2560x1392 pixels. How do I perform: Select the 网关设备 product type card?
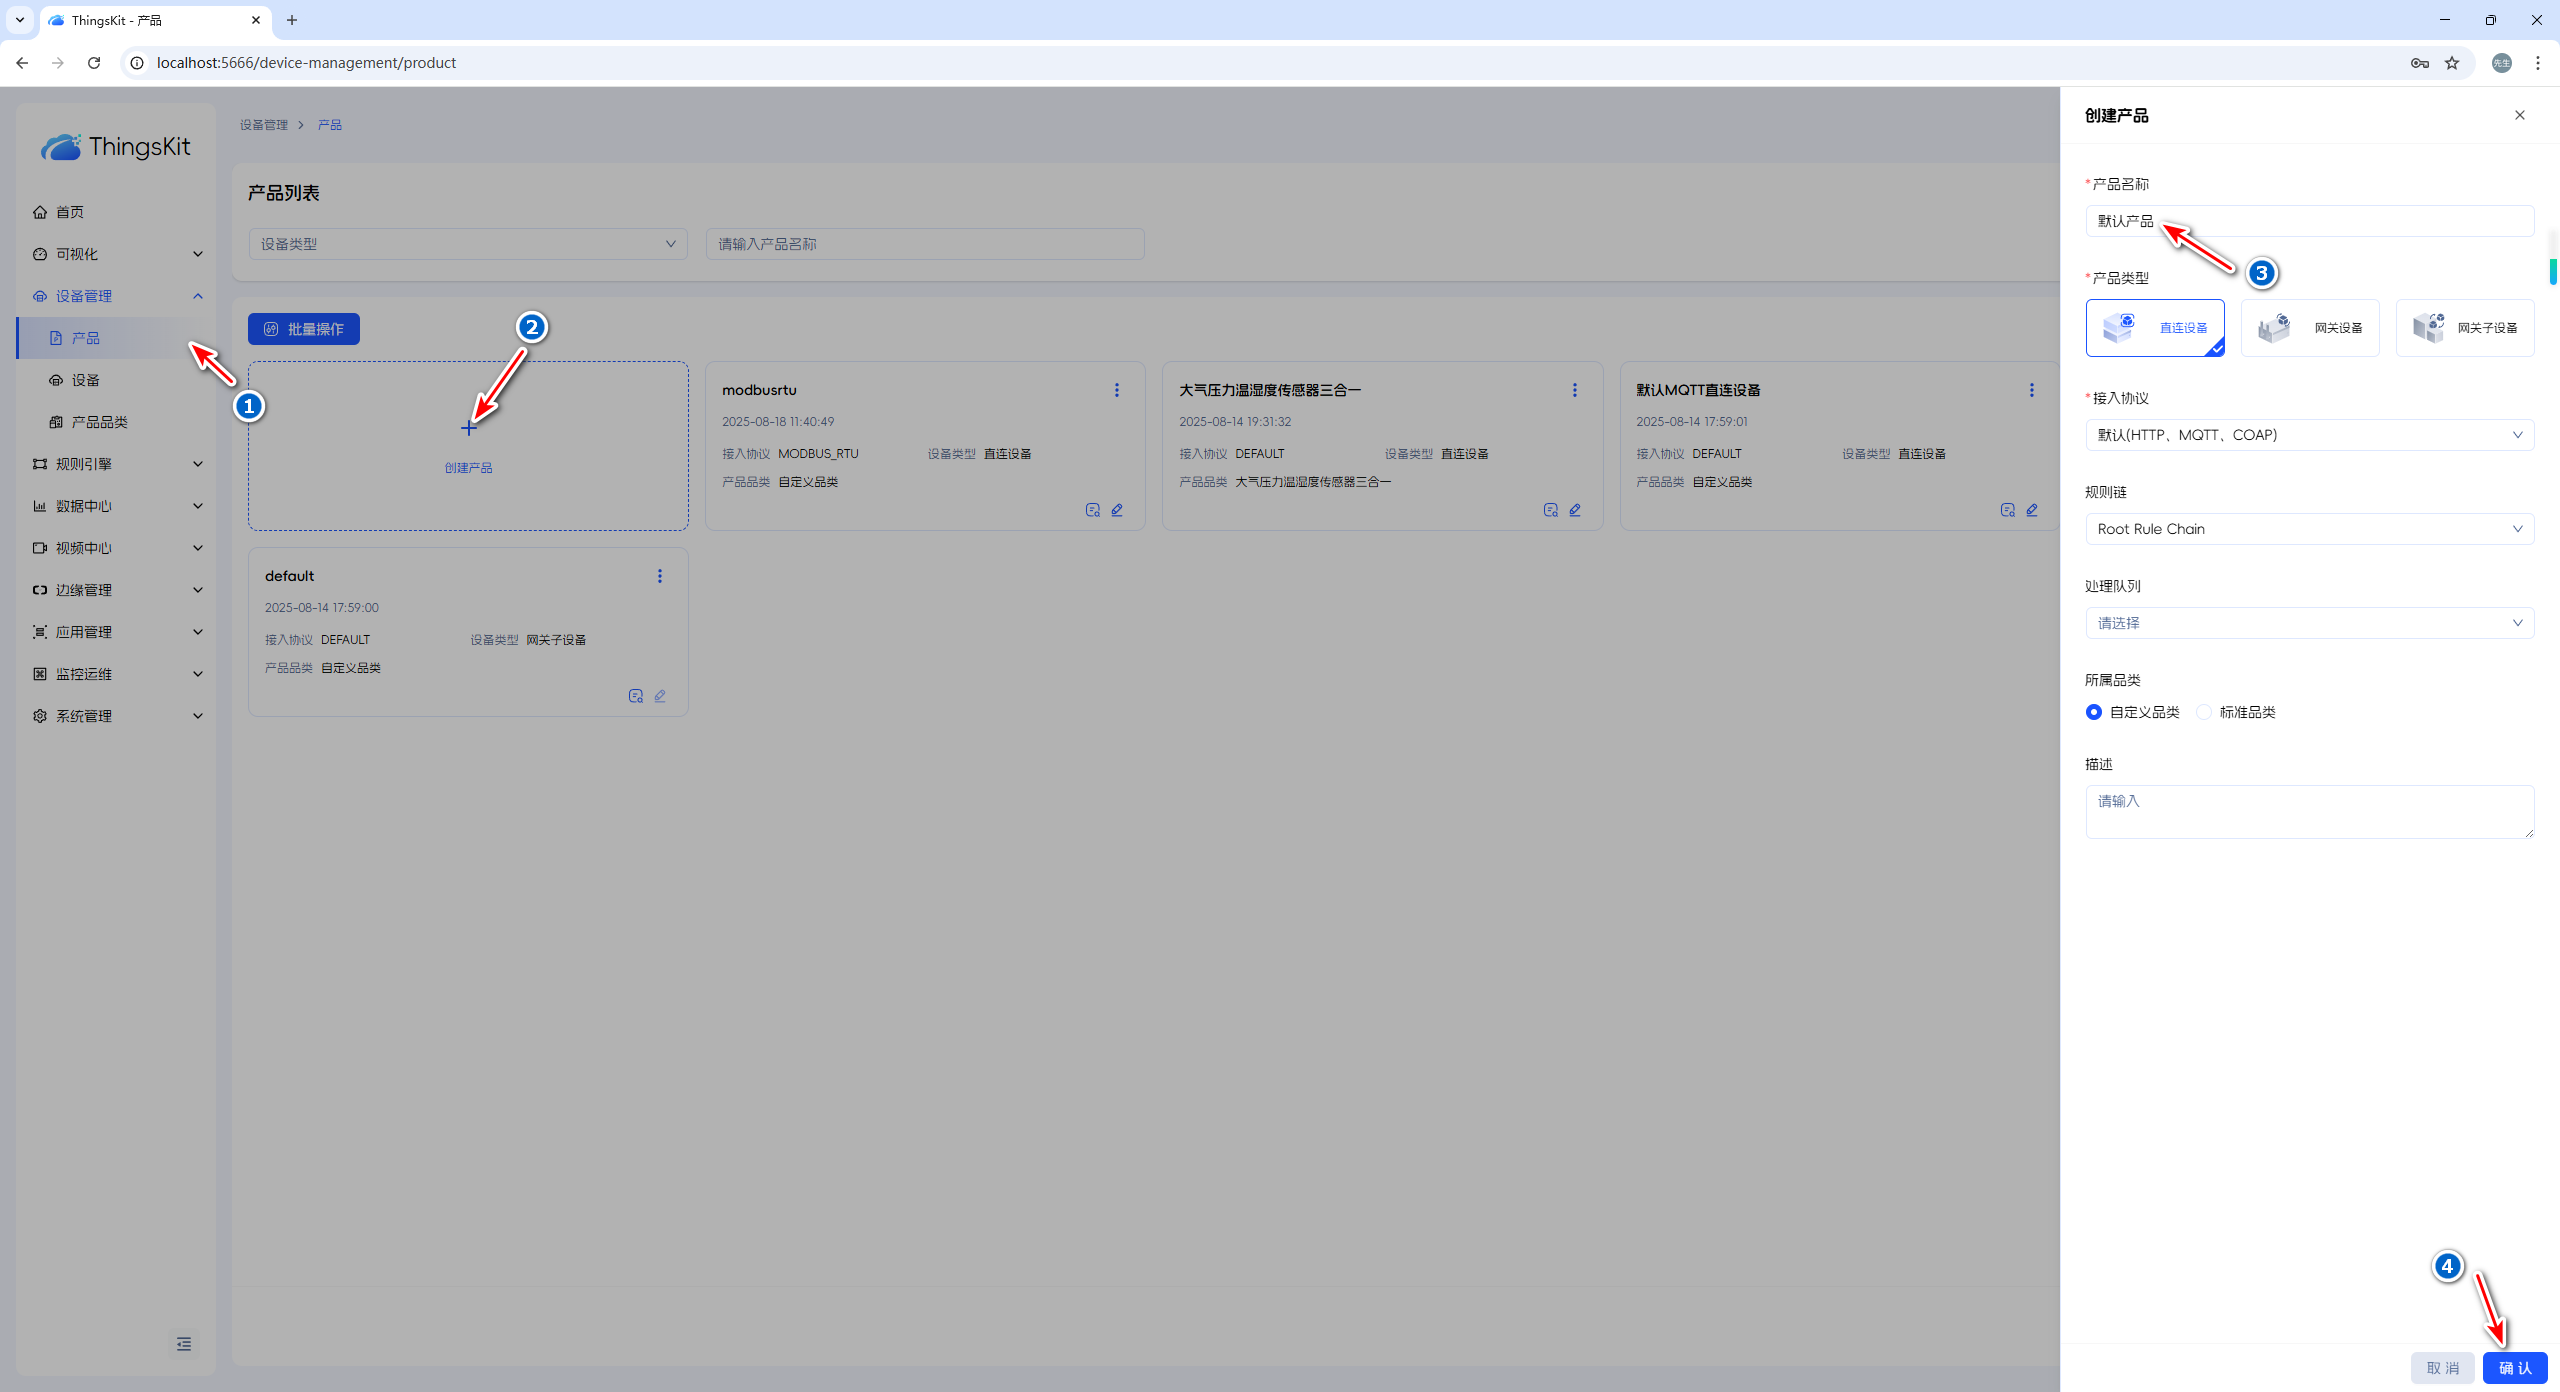[x=2310, y=328]
